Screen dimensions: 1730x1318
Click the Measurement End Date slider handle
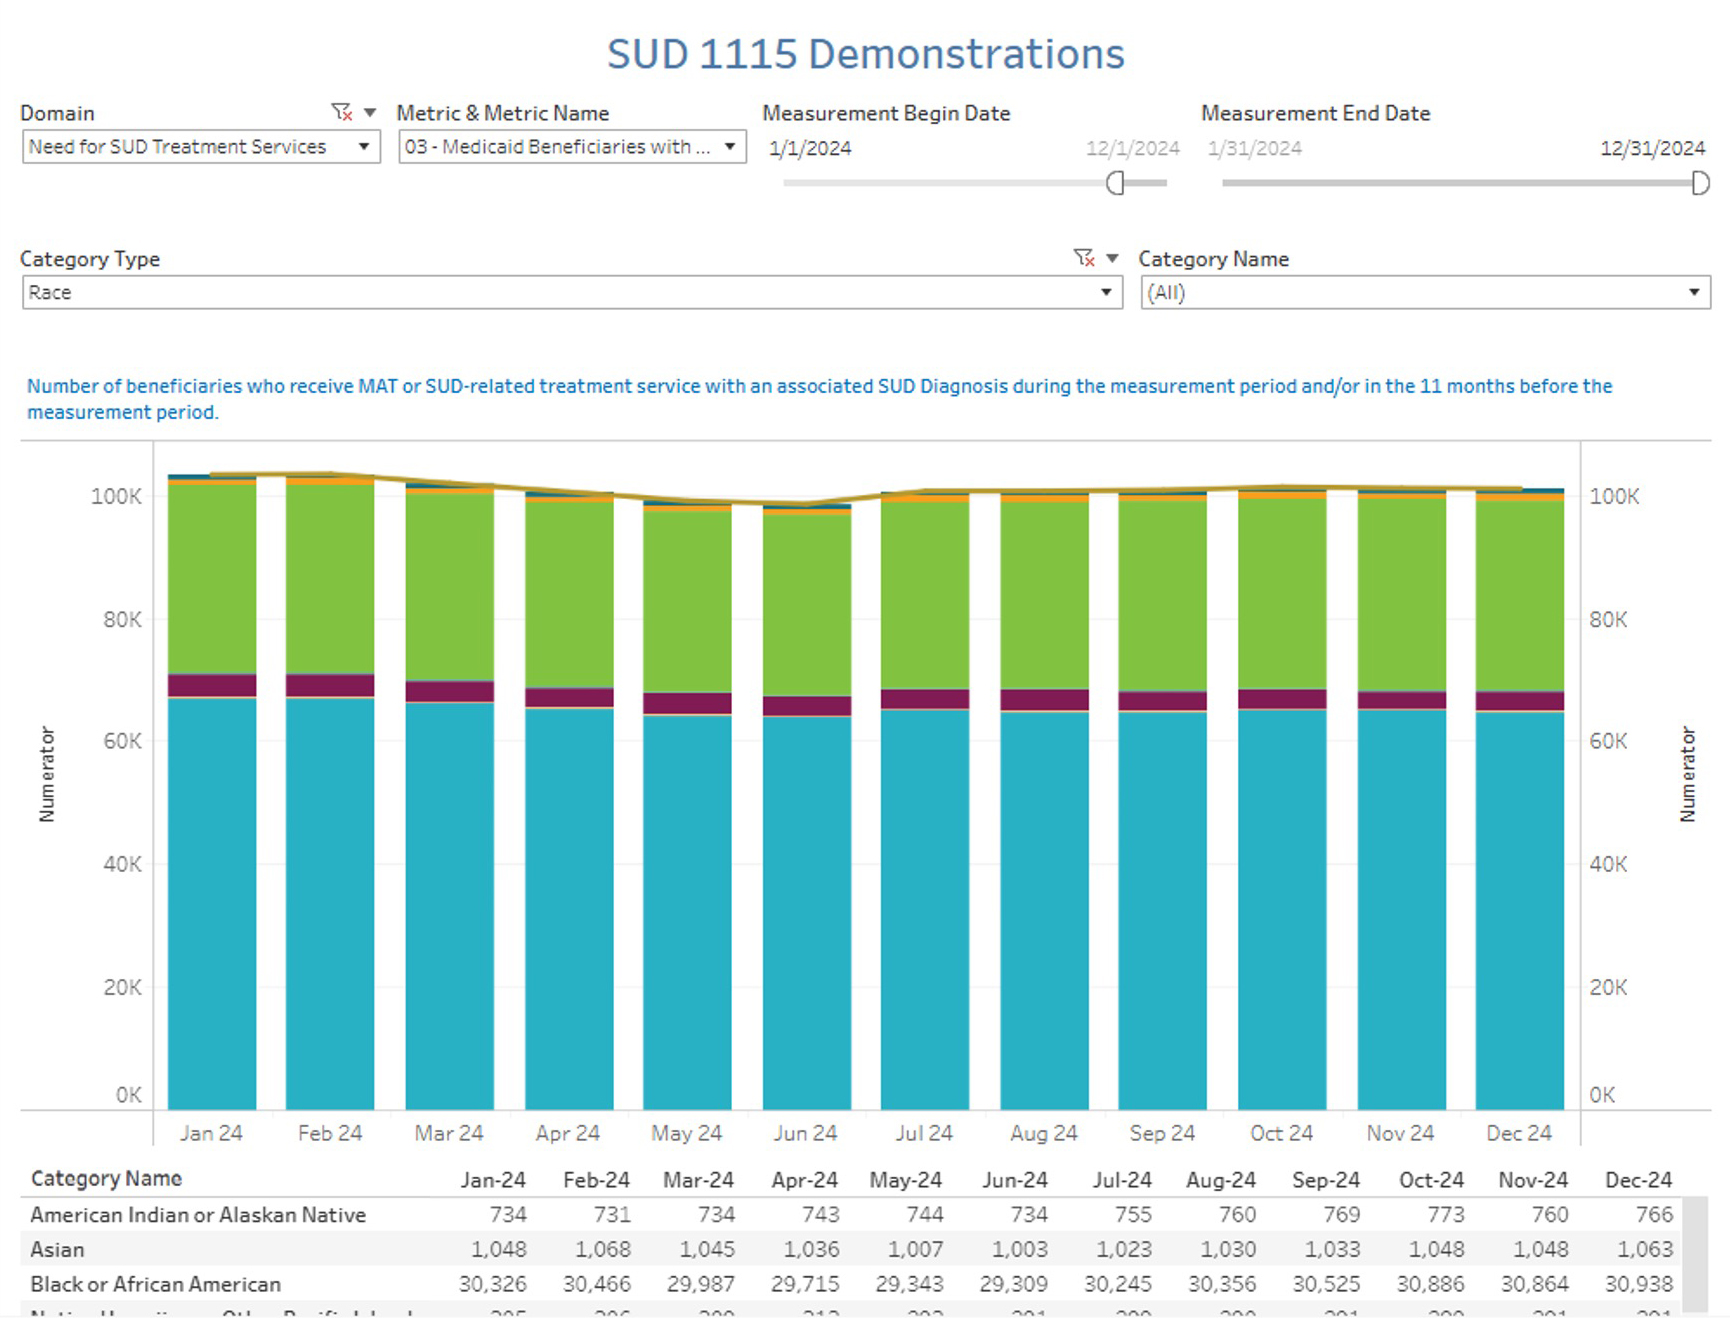(x=1699, y=183)
